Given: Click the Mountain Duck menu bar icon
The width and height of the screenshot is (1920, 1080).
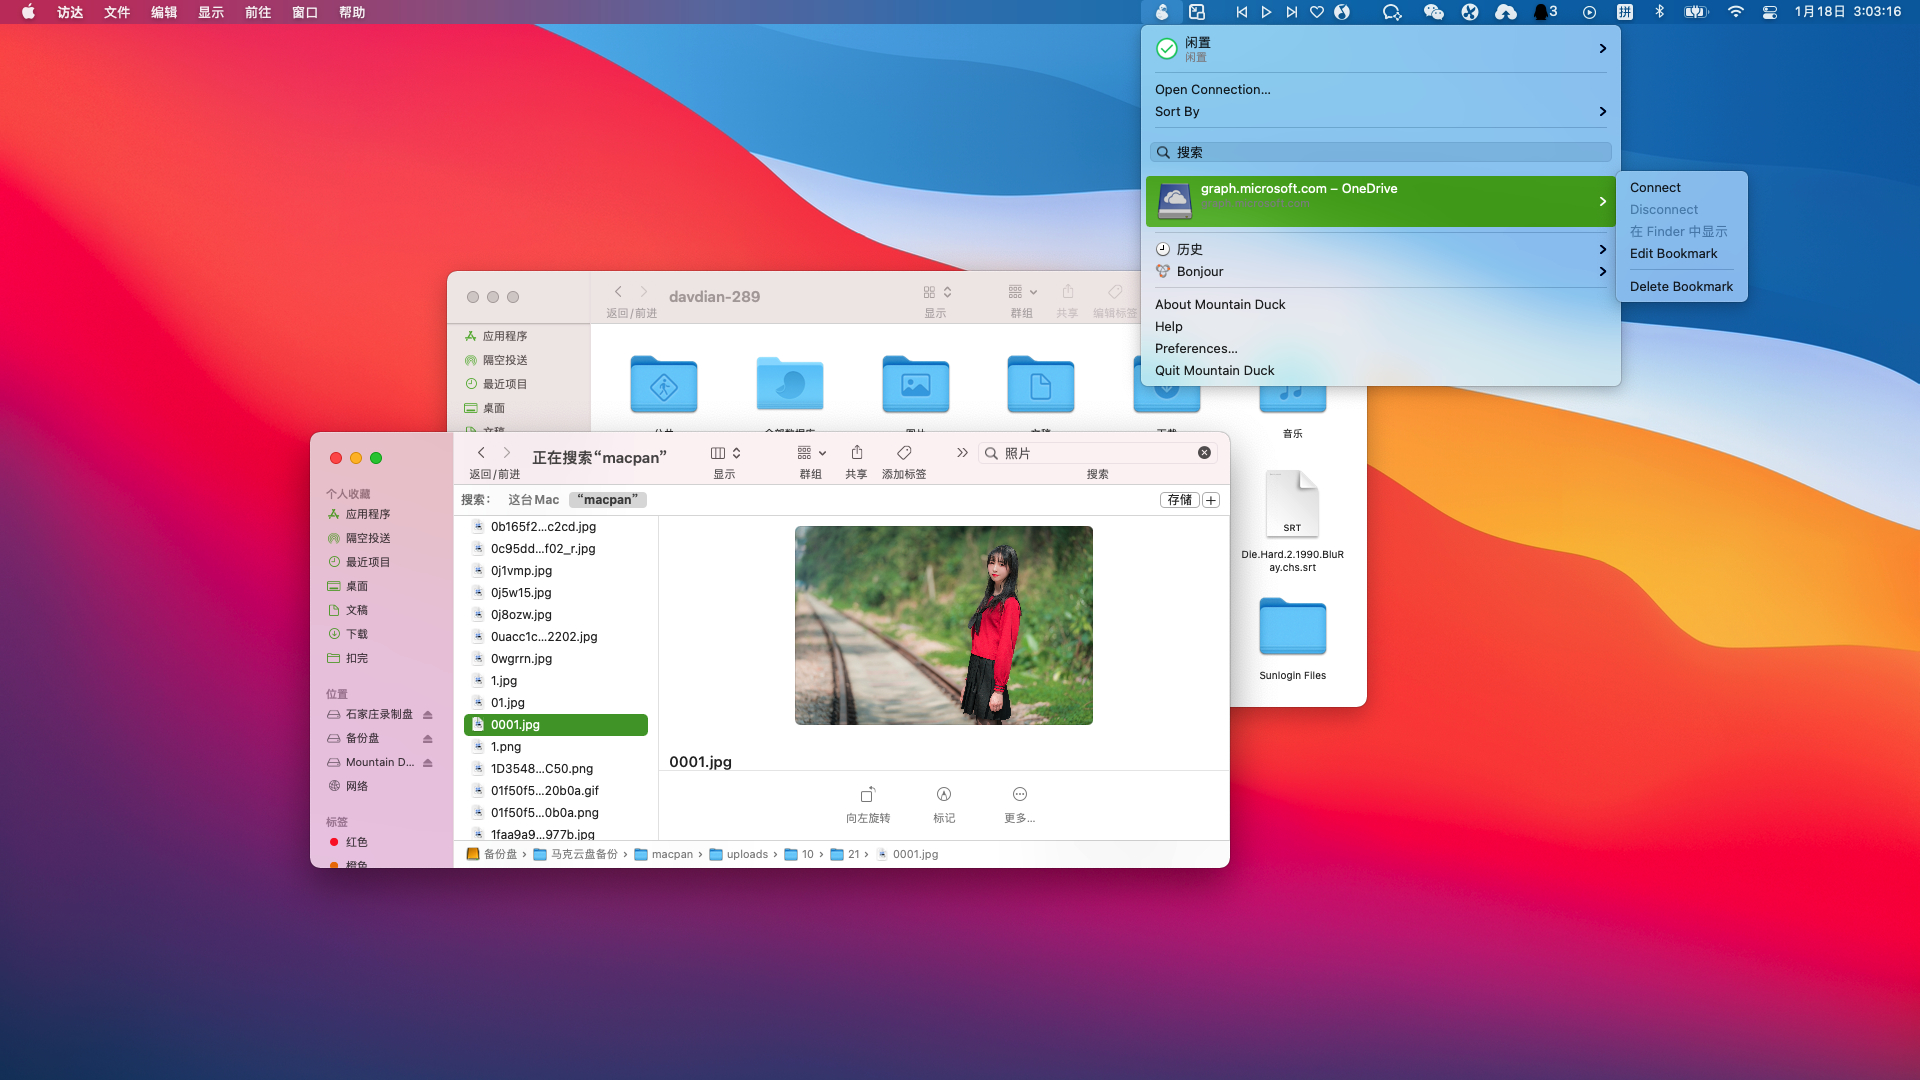Looking at the screenshot, I should point(1161,12).
